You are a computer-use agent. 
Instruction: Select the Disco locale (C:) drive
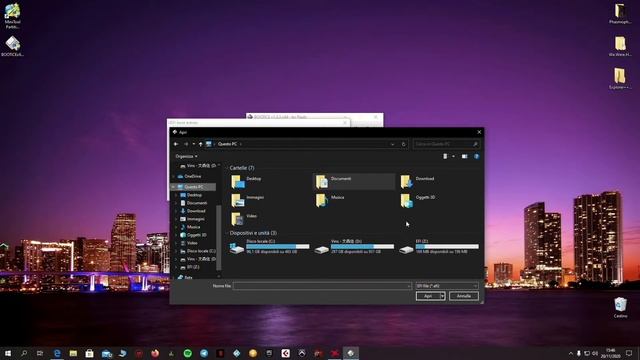pos(269,247)
